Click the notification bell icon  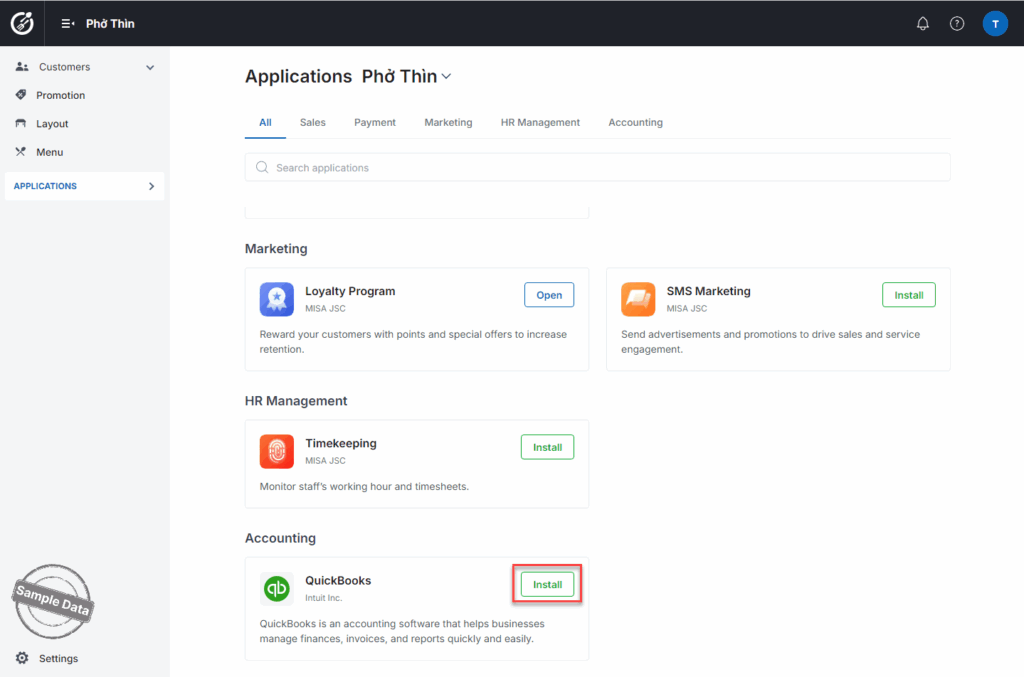(x=922, y=24)
